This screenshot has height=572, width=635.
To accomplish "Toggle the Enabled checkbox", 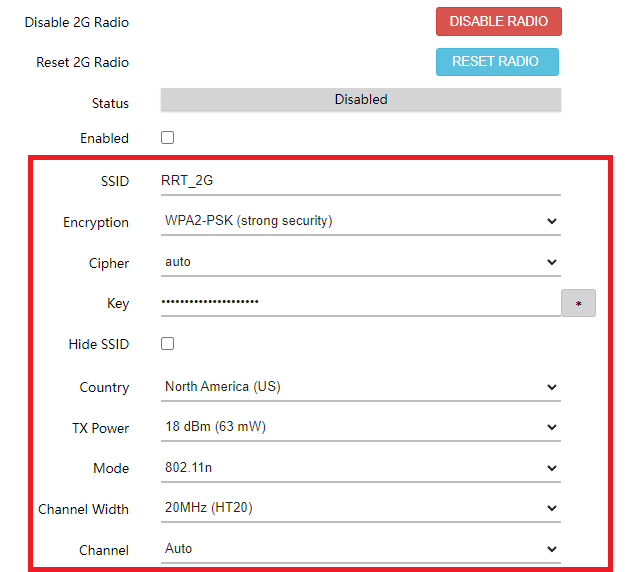I will click(168, 138).
